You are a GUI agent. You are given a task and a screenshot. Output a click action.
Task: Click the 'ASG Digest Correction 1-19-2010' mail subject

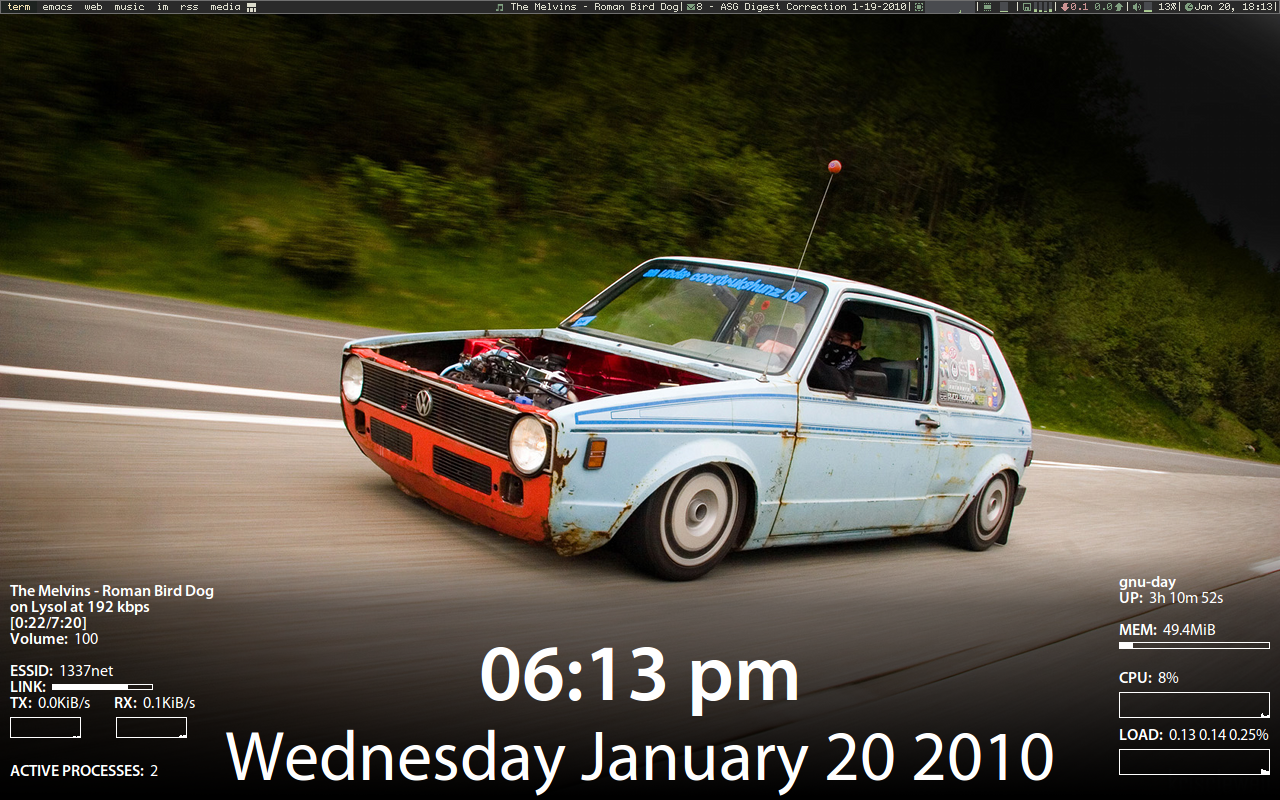click(813, 7)
